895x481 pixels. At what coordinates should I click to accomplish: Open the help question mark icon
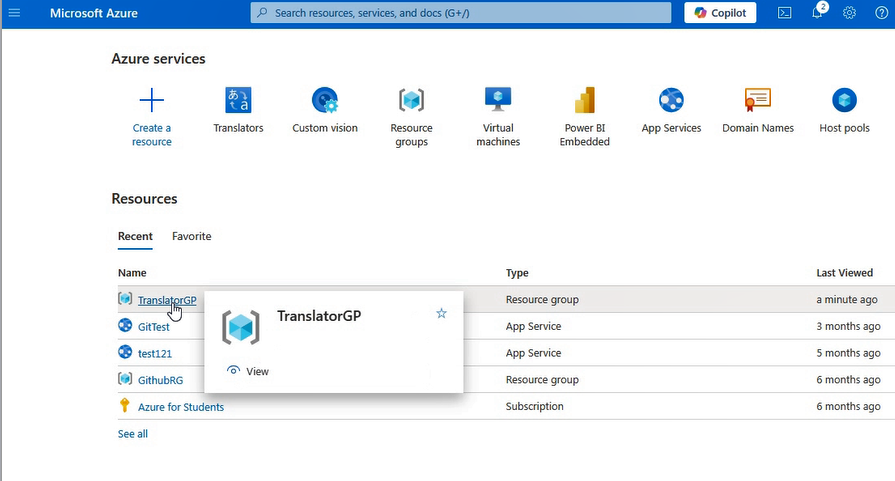[x=881, y=13]
